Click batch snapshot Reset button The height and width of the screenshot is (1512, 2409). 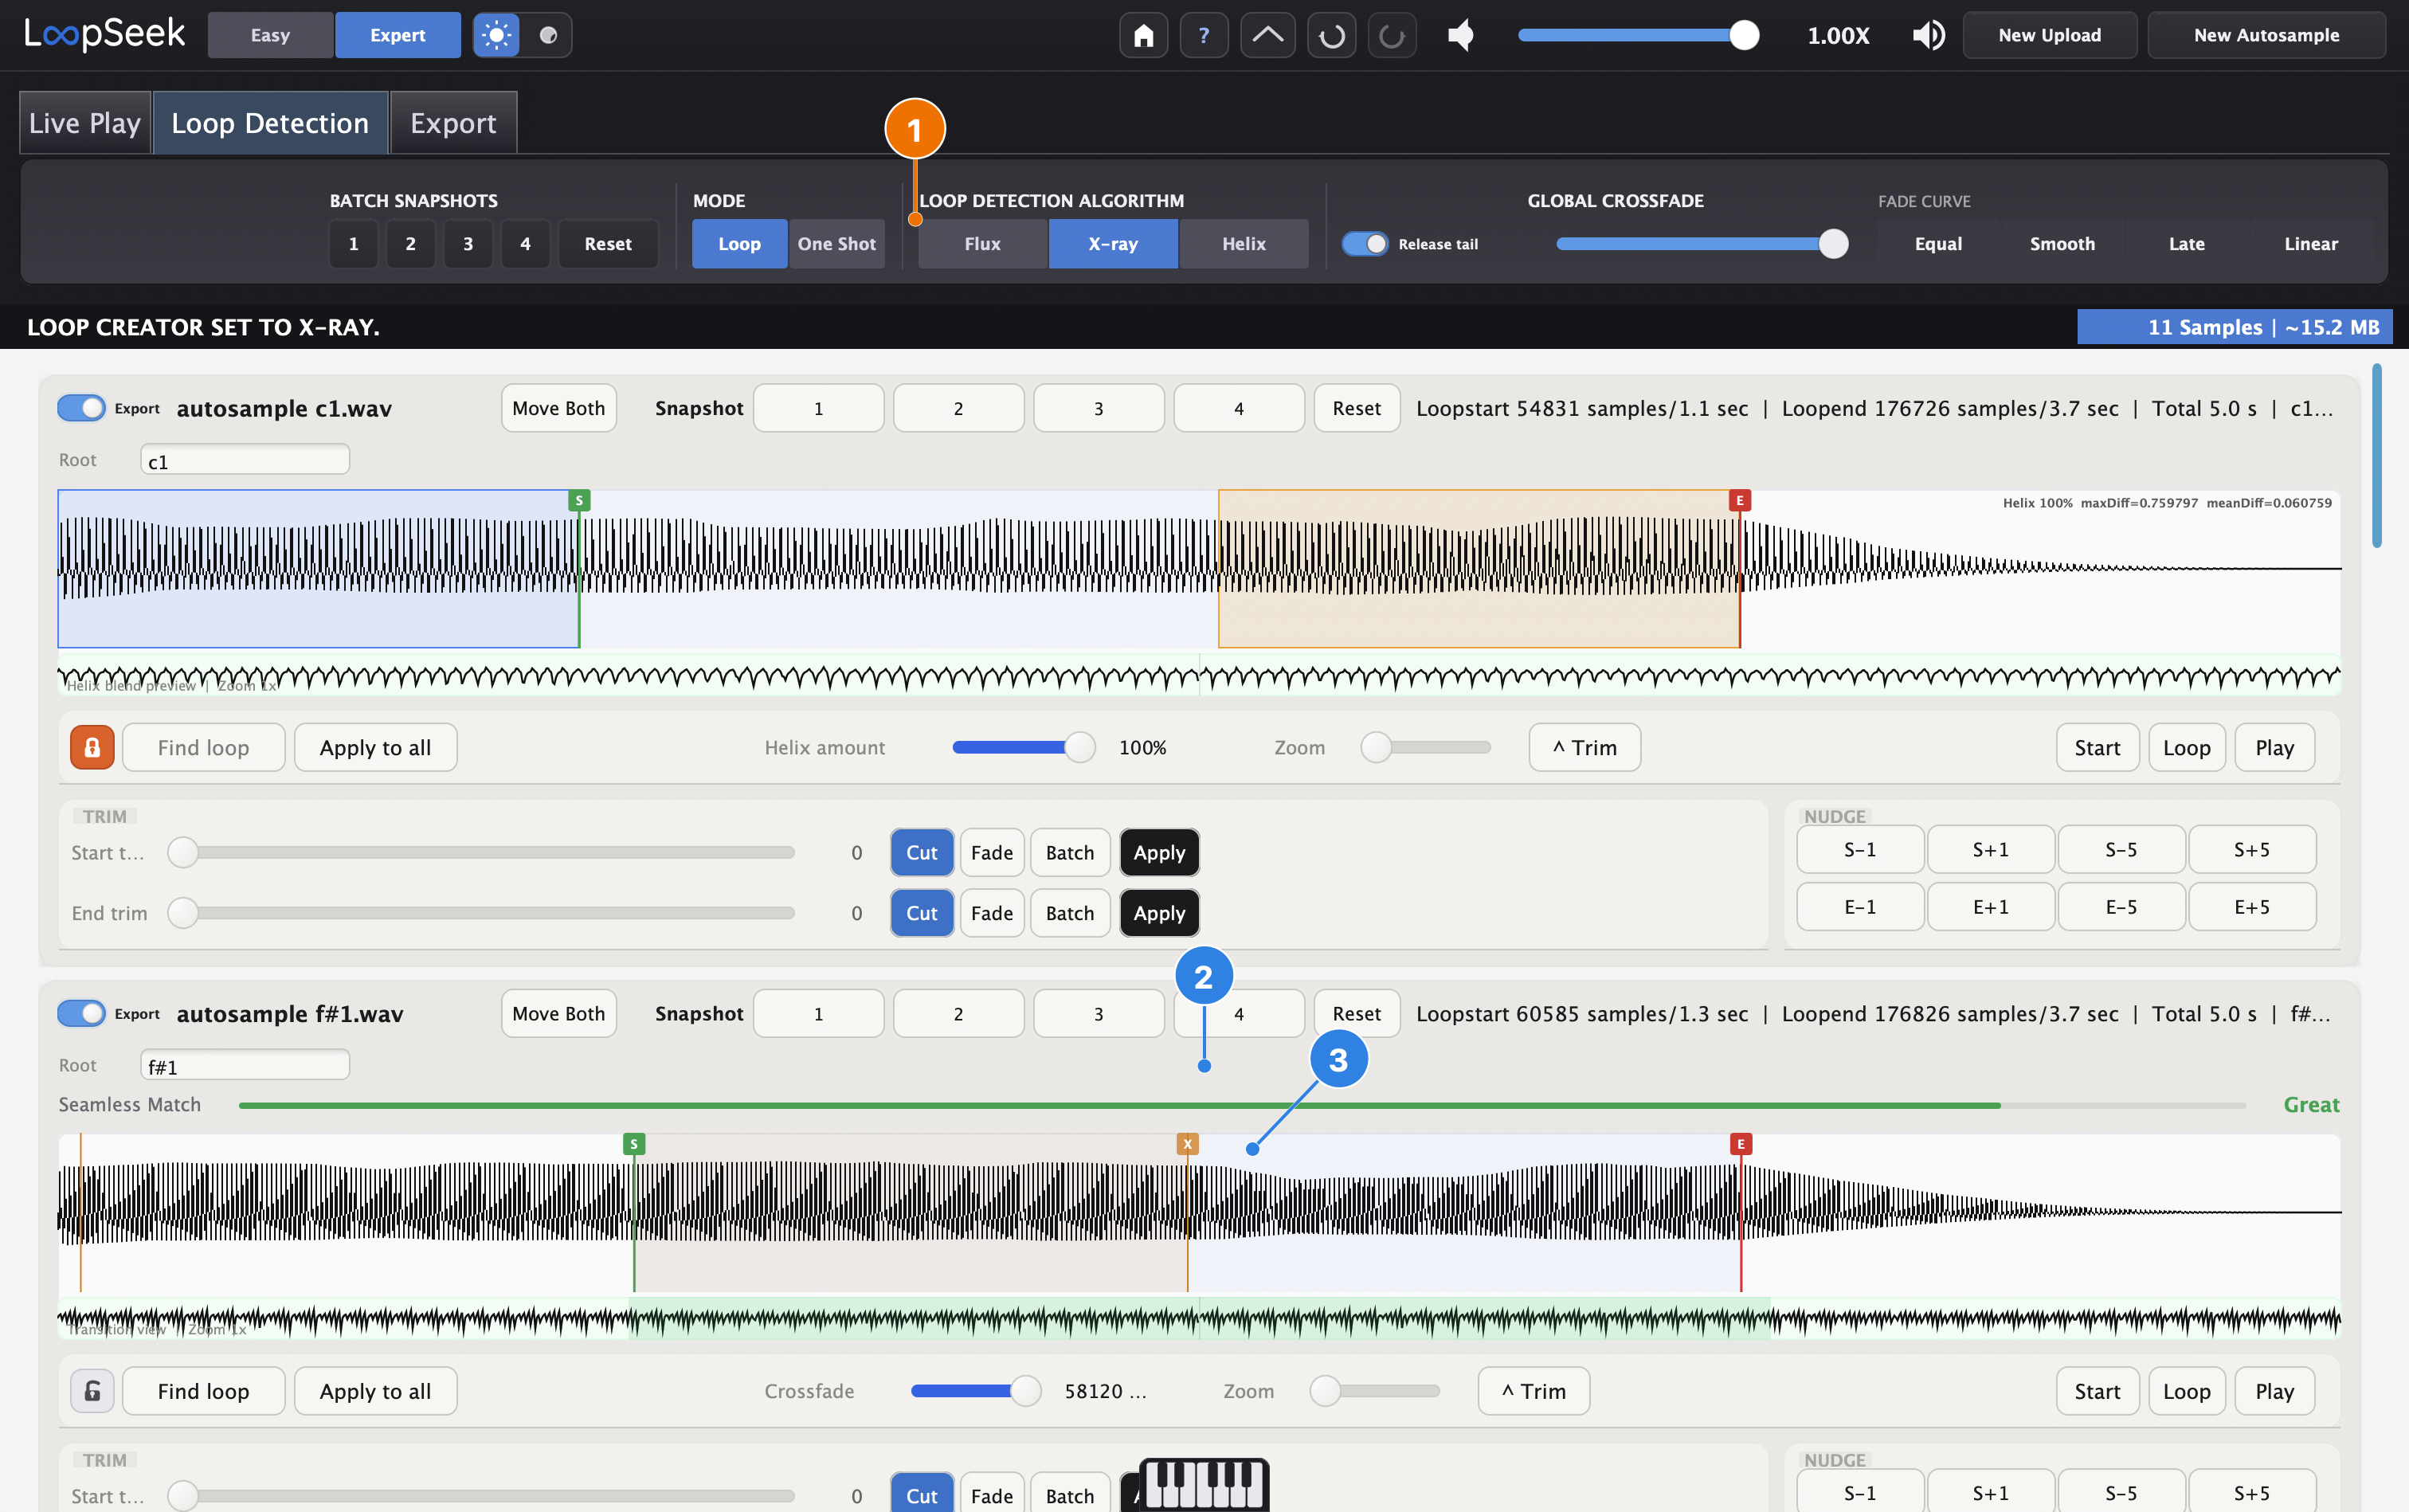click(608, 243)
